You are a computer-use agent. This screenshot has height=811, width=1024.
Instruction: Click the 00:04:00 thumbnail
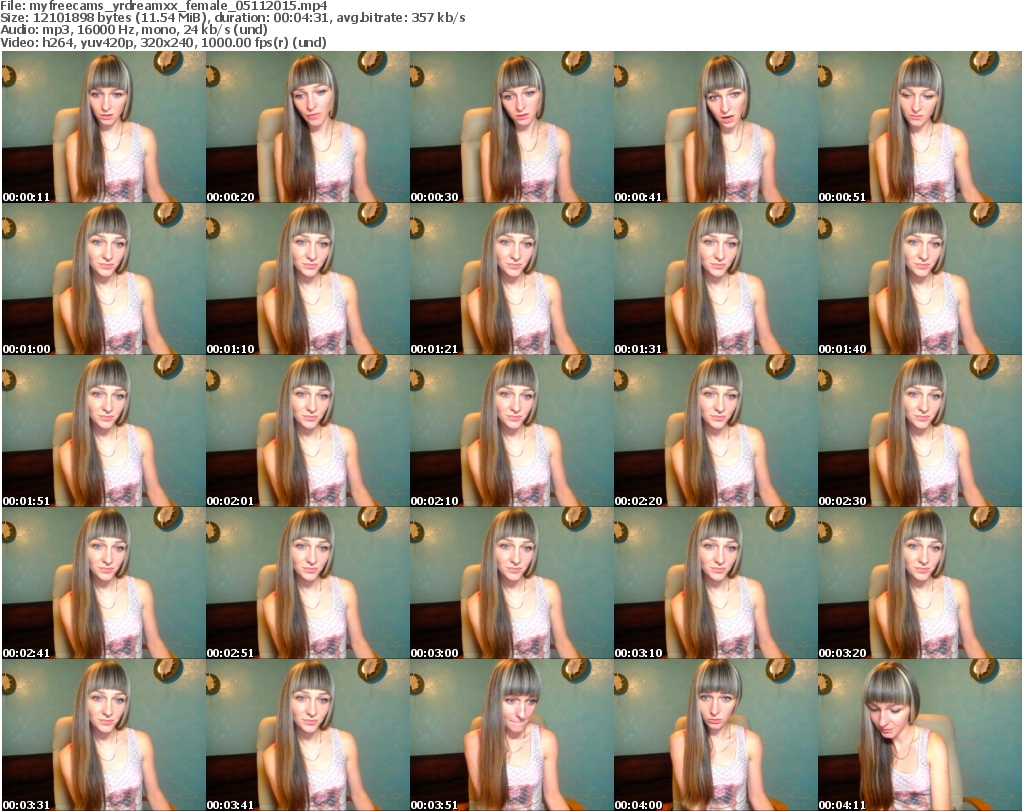(715, 735)
